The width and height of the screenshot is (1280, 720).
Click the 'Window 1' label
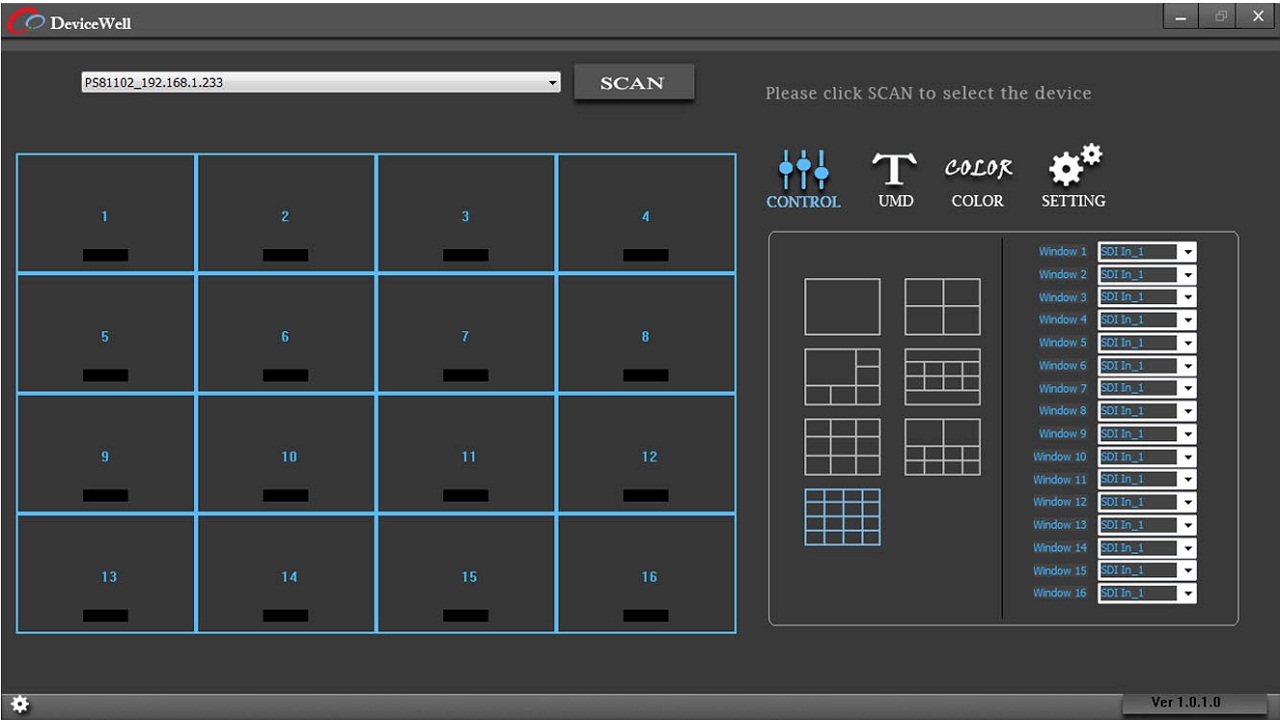click(1062, 252)
